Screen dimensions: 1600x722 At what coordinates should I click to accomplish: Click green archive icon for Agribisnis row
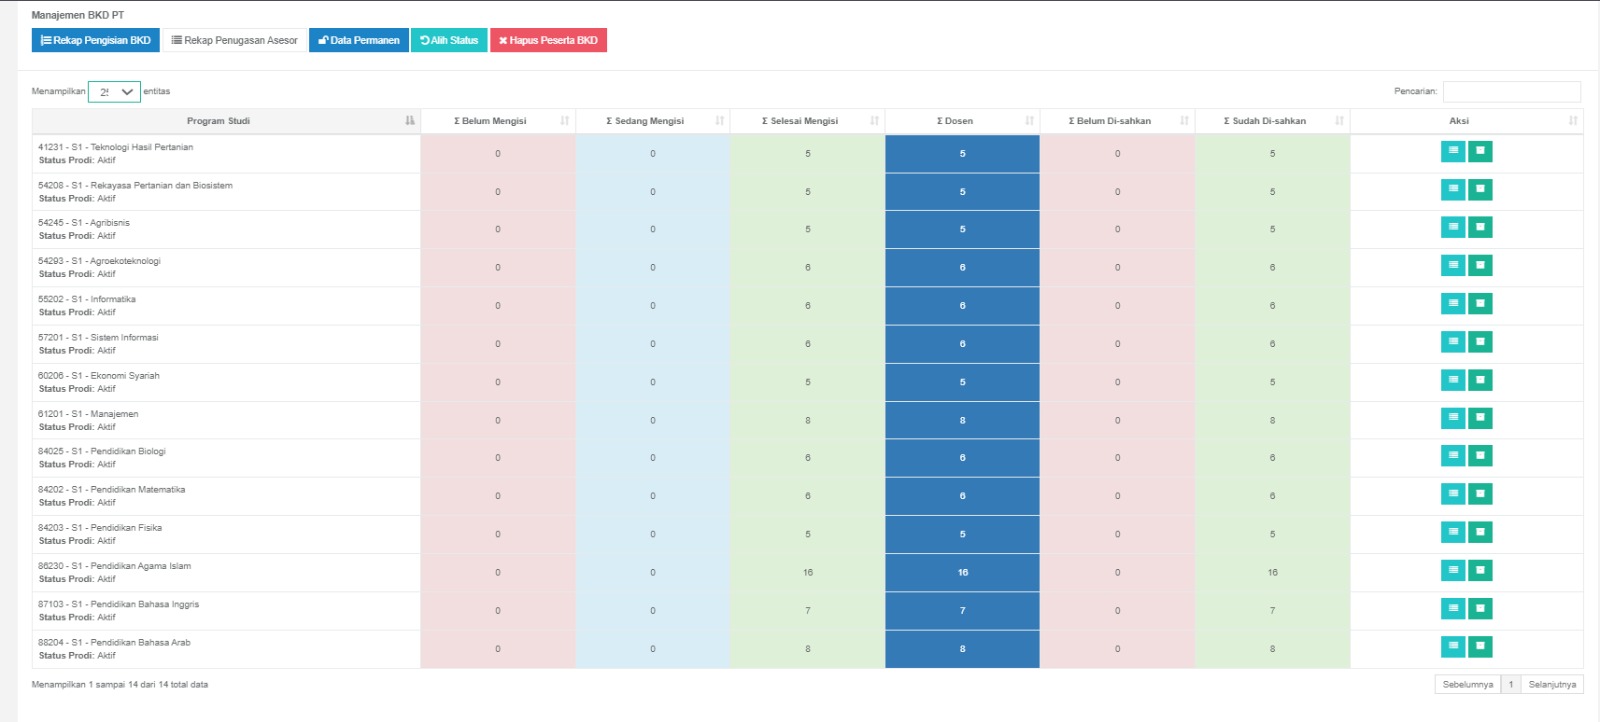pos(1480,227)
